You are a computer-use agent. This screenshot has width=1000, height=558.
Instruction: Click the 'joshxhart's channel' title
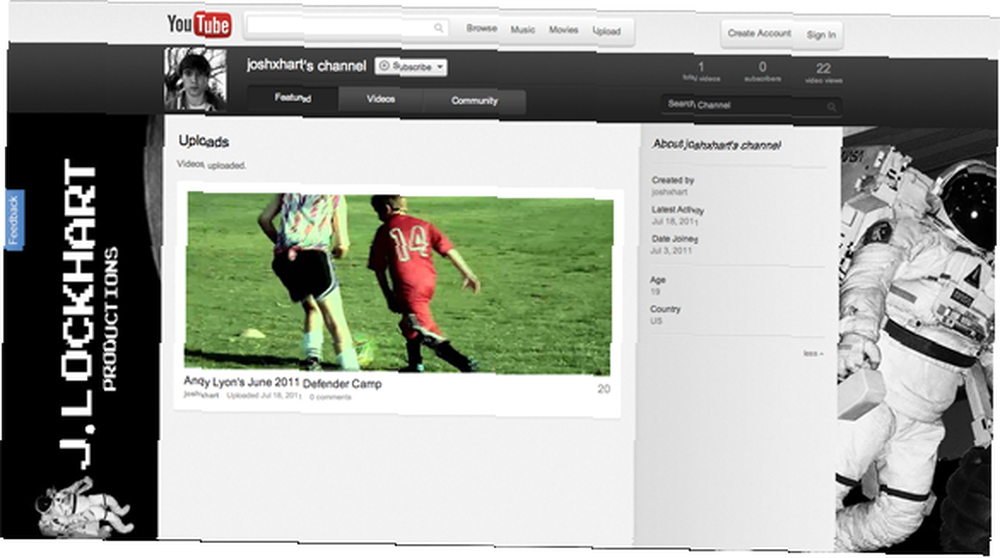[306, 65]
